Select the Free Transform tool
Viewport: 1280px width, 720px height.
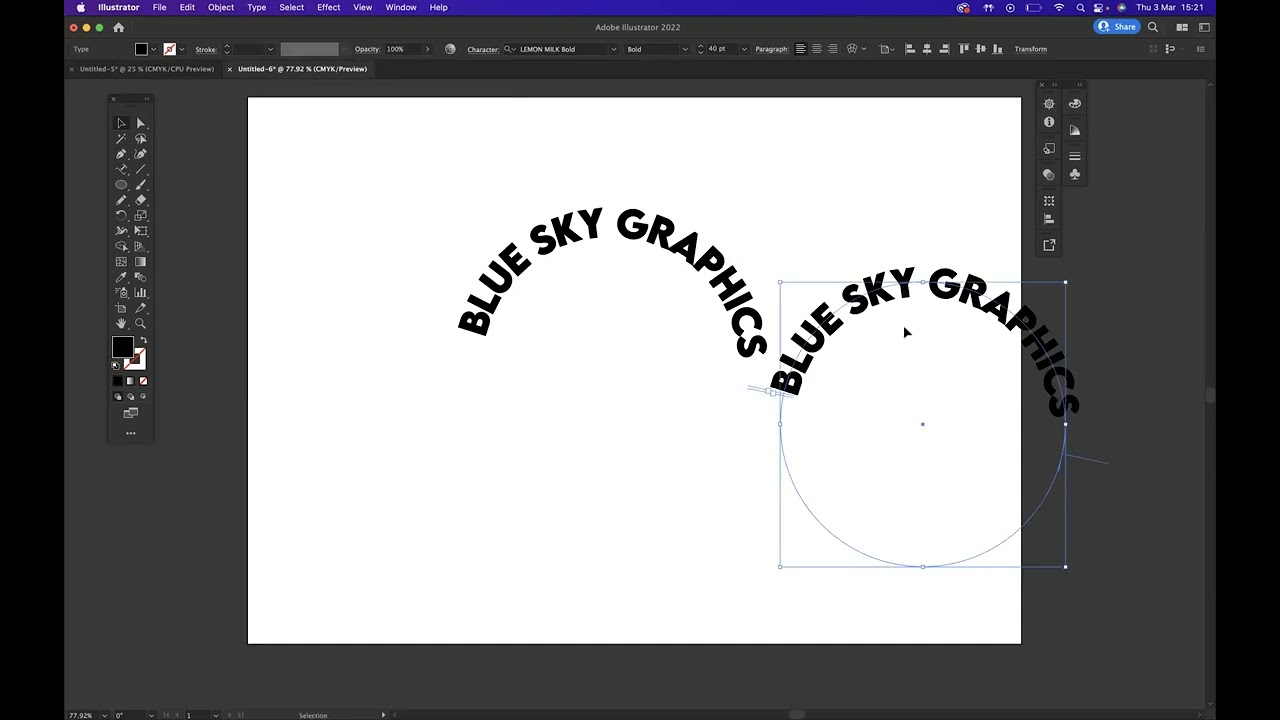pos(140,231)
